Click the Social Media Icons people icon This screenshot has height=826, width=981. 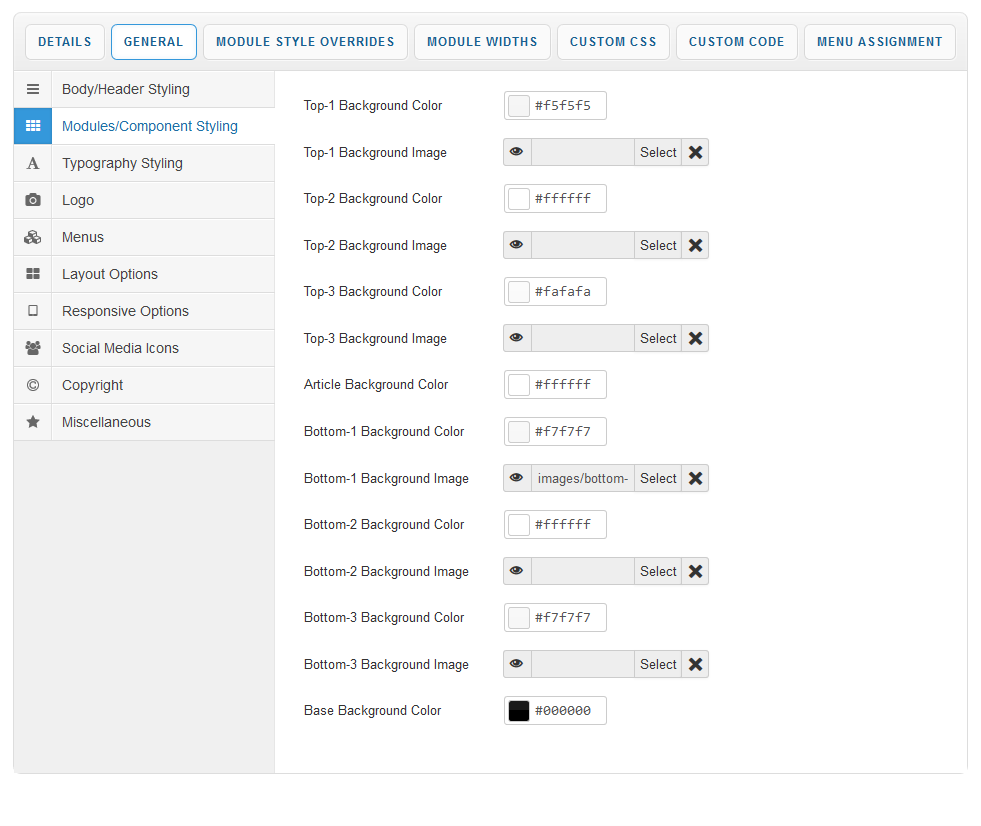point(33,348)
